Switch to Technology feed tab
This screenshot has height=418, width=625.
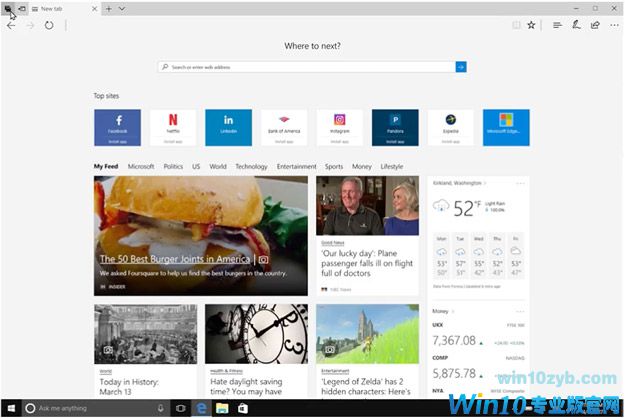(252, 167)
